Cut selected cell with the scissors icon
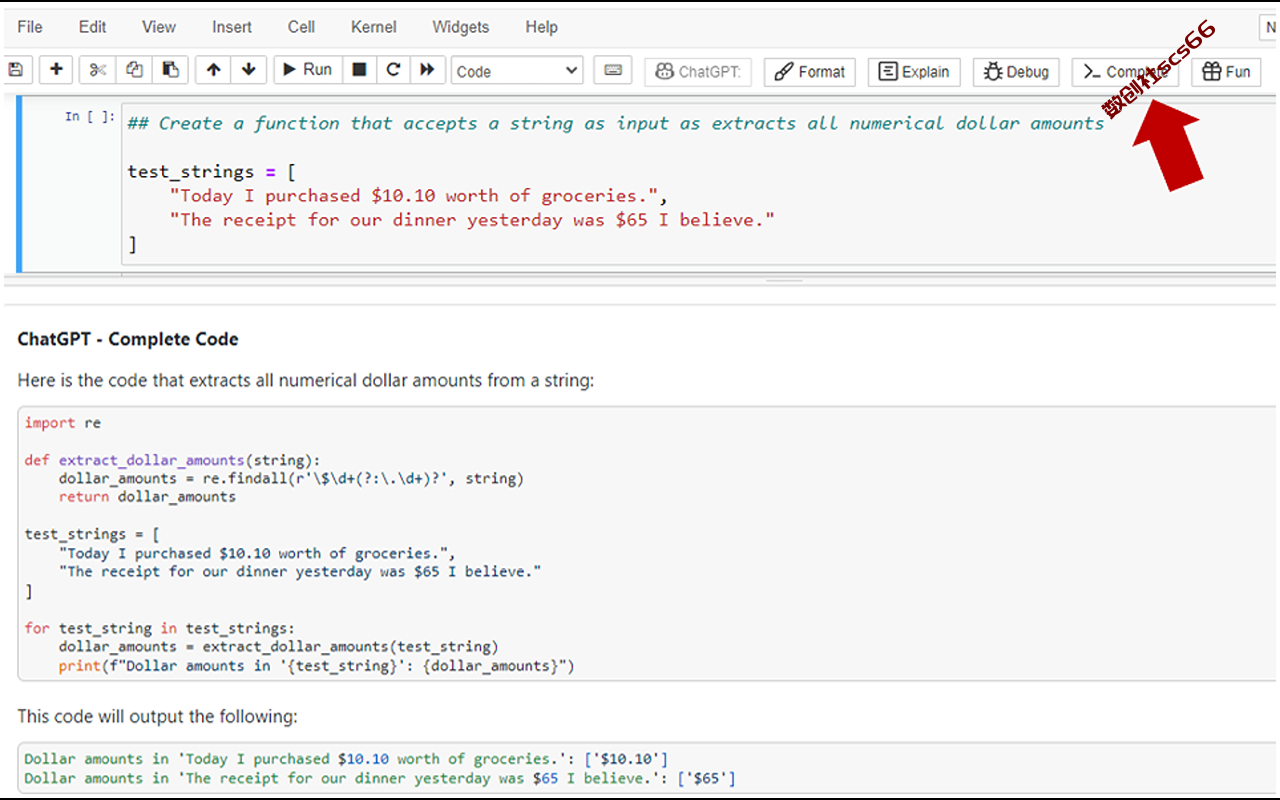 97,70
